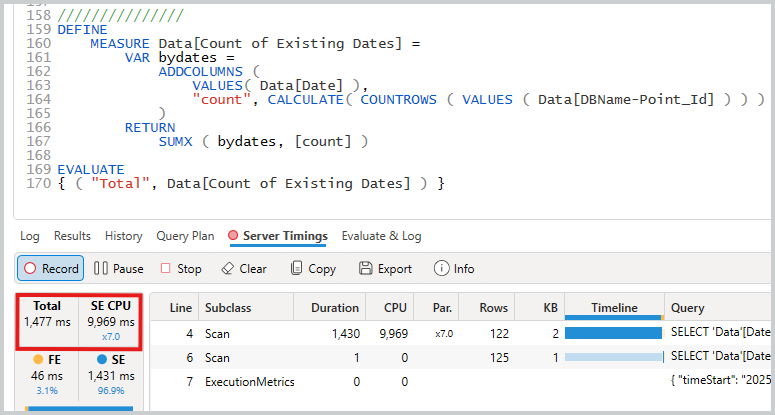Image resolution: width=775 pixels, height=415 pixels.
Task: Select the ExecutionMetrics row
Action: click(247, 381)
